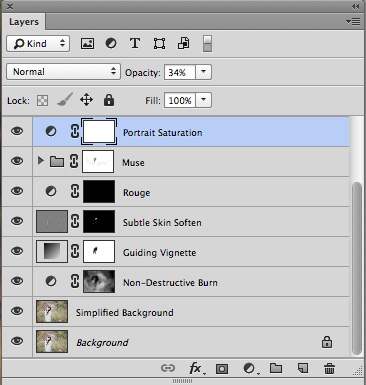The height and width of the screenshot is (385, 366).
Task: Lock transparent pixels
Action: tap(42, 100)
